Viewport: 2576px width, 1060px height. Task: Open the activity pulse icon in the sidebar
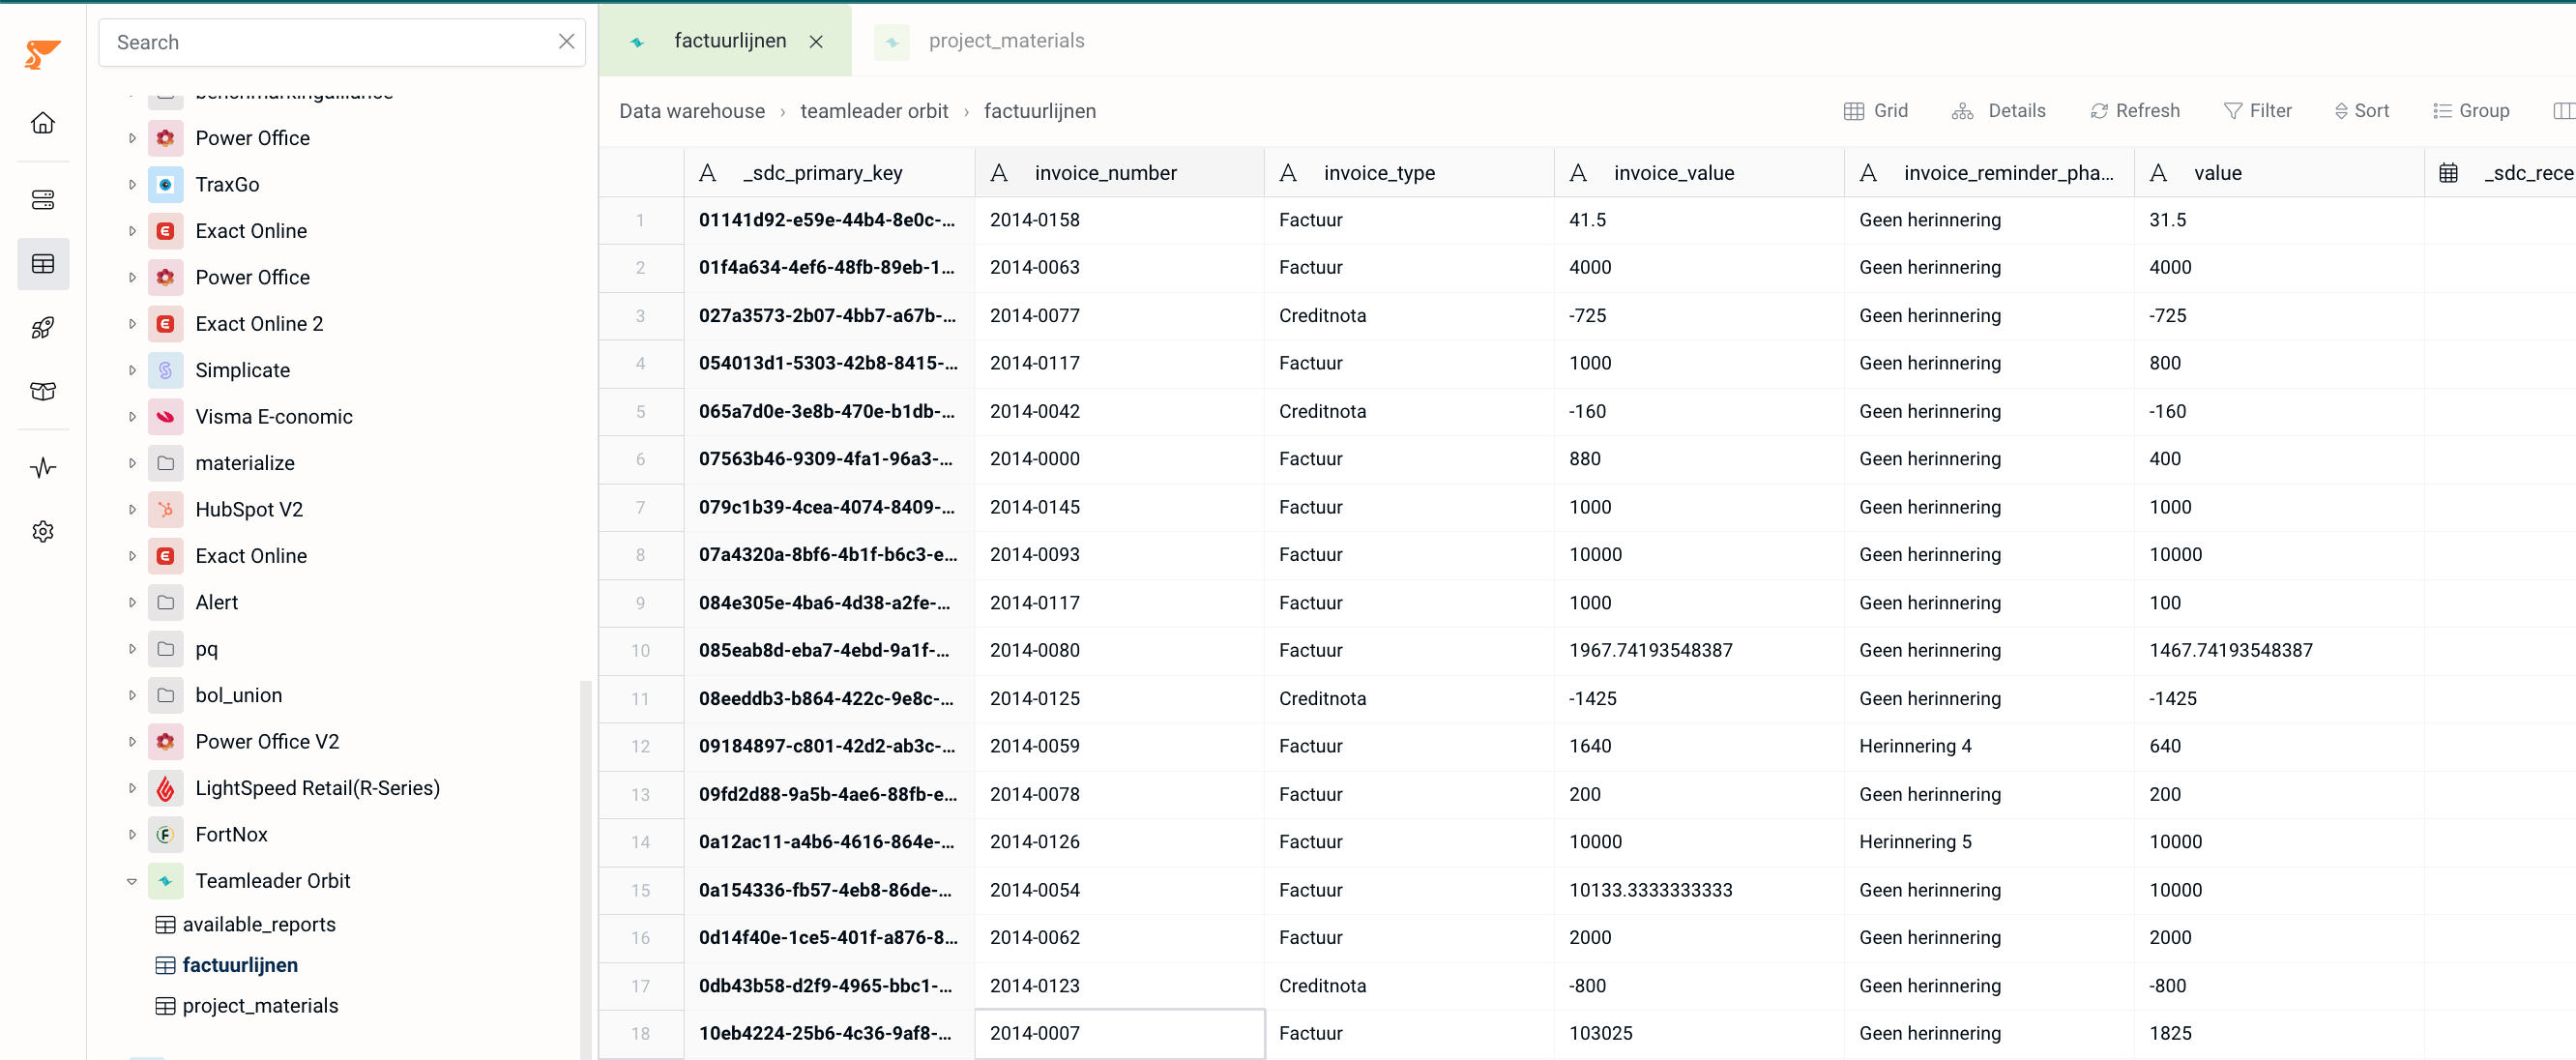click(43, 467)
